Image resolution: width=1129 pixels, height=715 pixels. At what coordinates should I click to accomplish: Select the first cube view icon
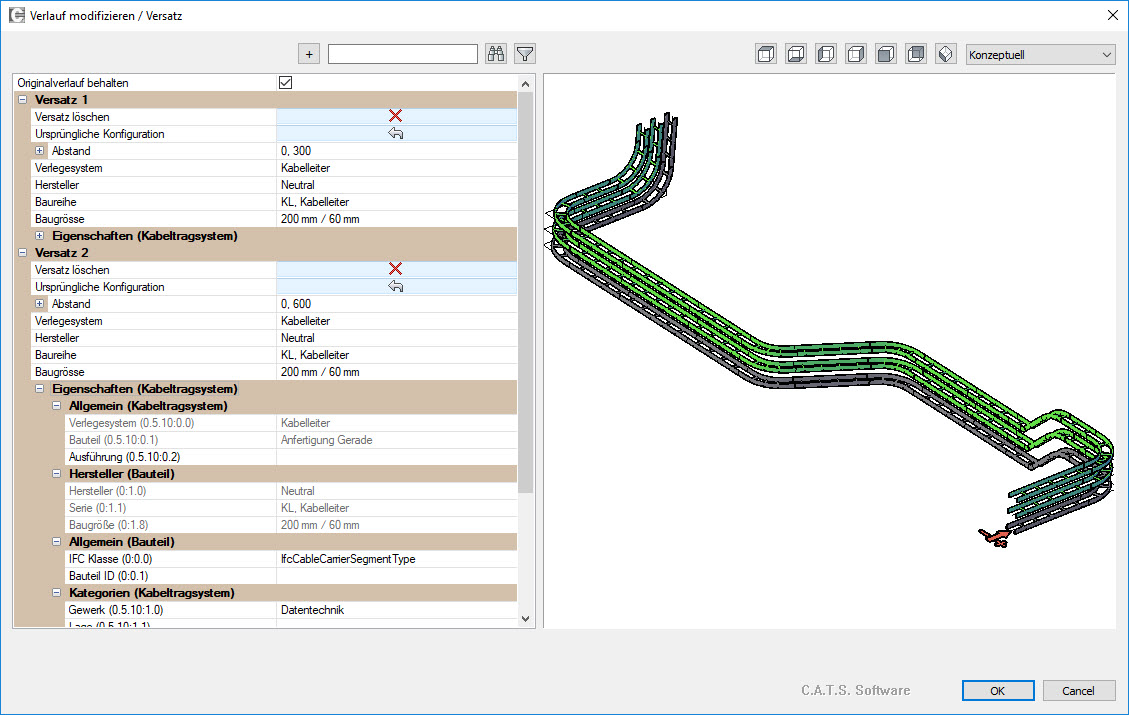pos(766,54)
